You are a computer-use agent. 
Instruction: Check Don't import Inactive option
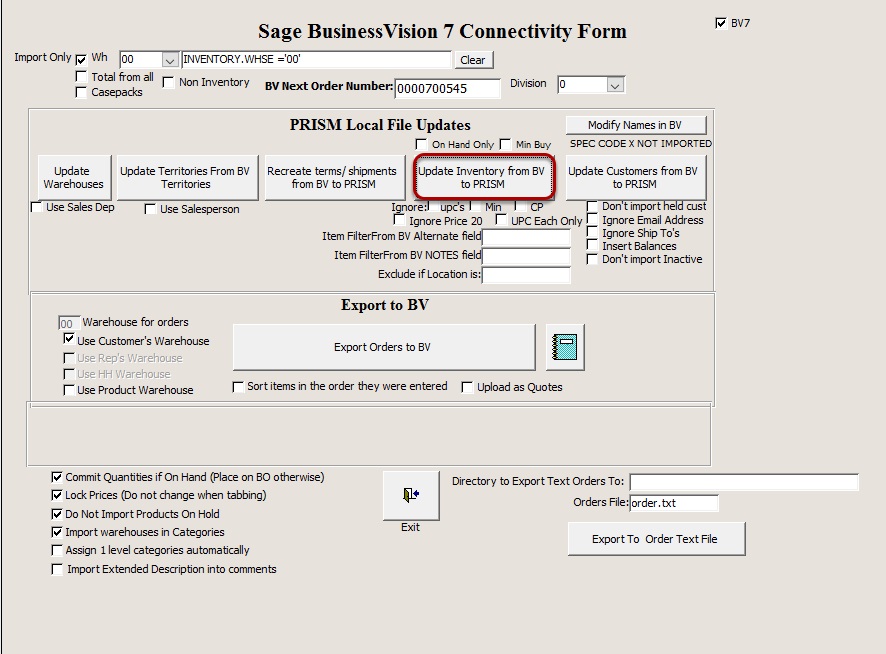coord(592,259)
